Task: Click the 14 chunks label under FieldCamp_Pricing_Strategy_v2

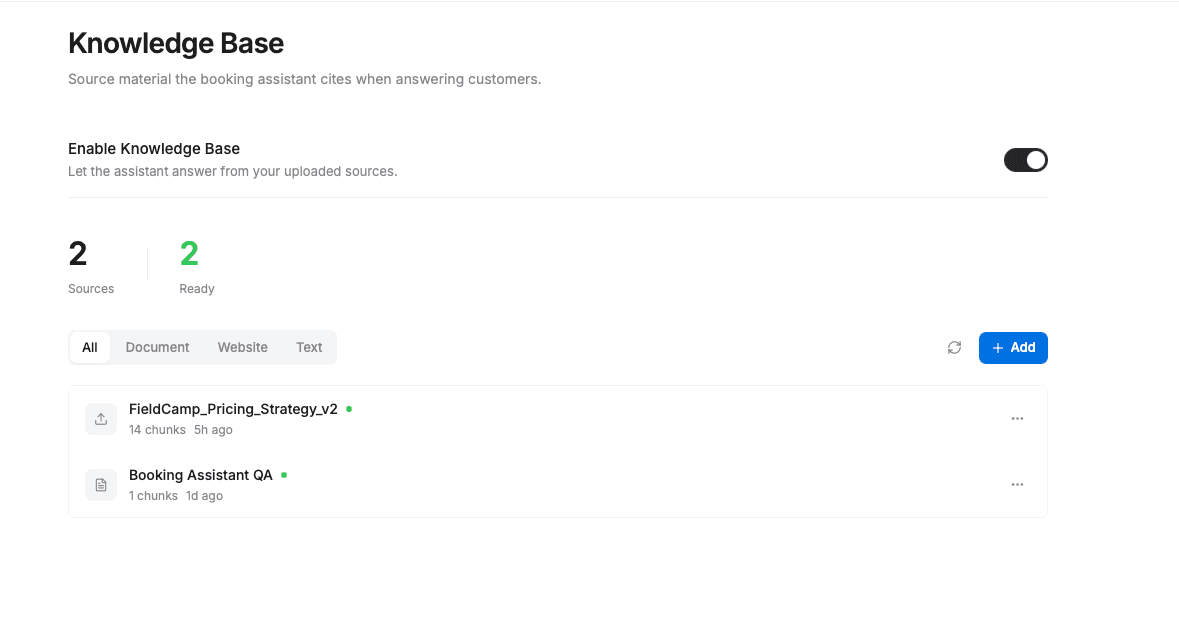Action: 157,429
